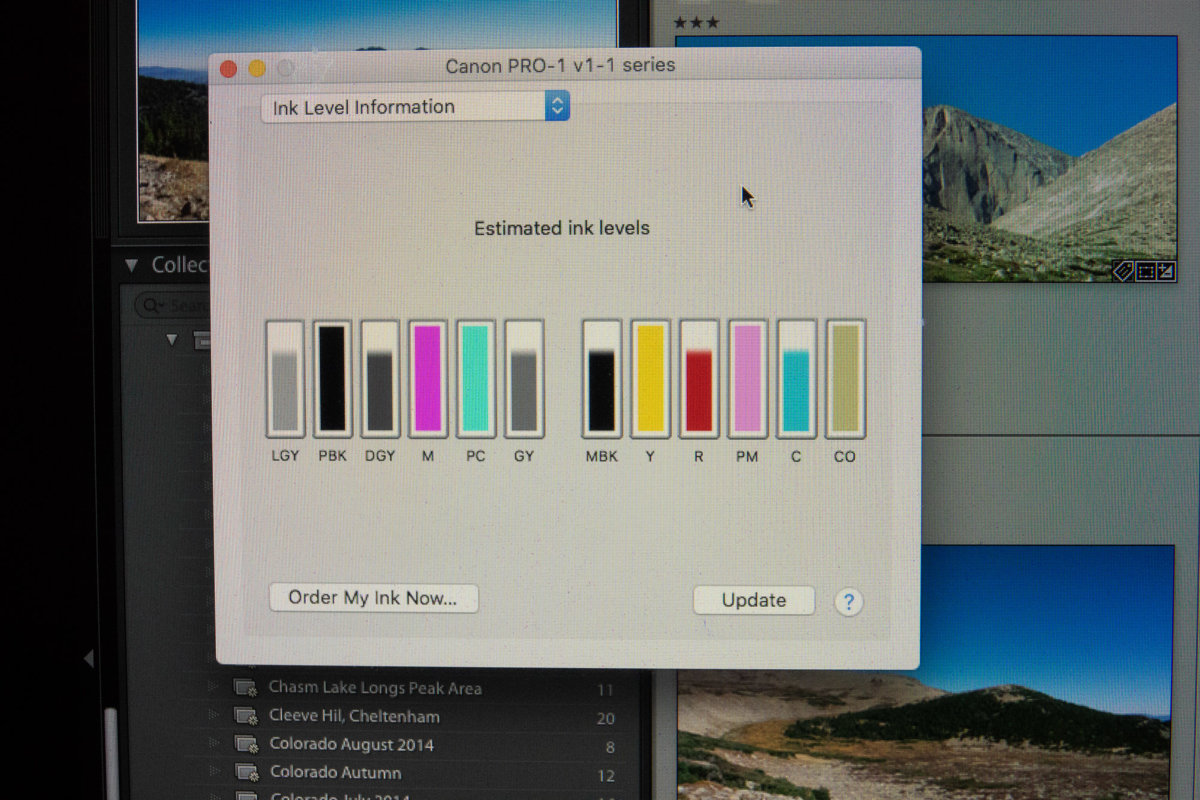Click the Order My Ink Now button
The image size is (1200, 800).
tap(373, 598)
